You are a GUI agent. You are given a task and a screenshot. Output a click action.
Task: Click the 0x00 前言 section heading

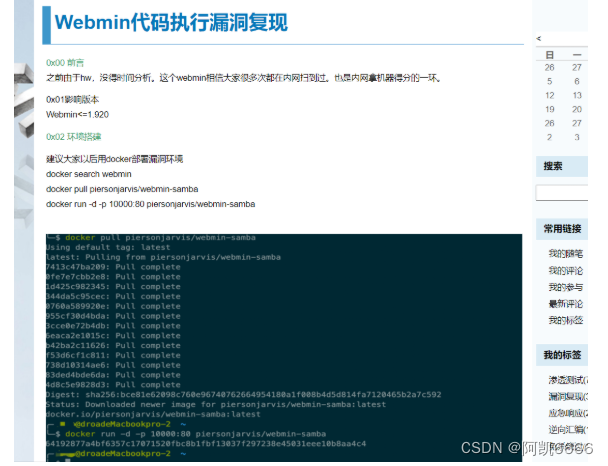65,63
